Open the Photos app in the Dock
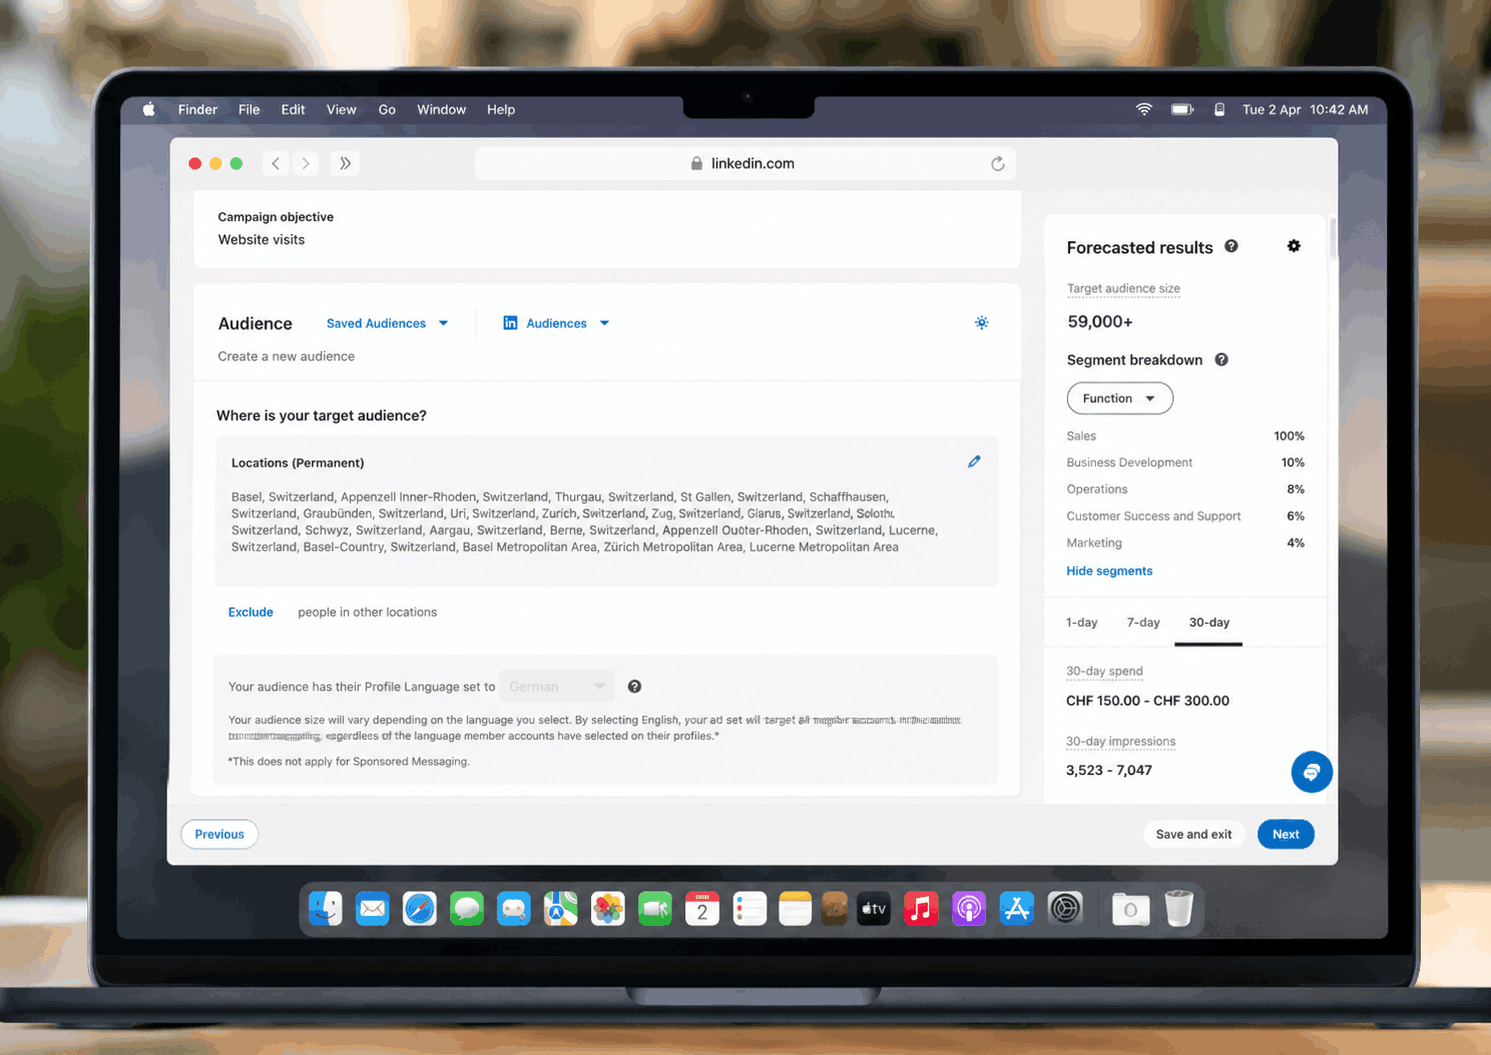1491x1055 pixels. pyautogui.click(x=608, y=908)
